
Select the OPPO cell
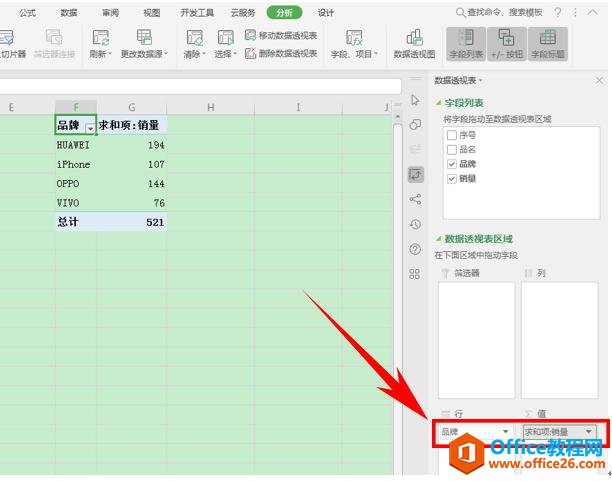click(x=76, y=183)
